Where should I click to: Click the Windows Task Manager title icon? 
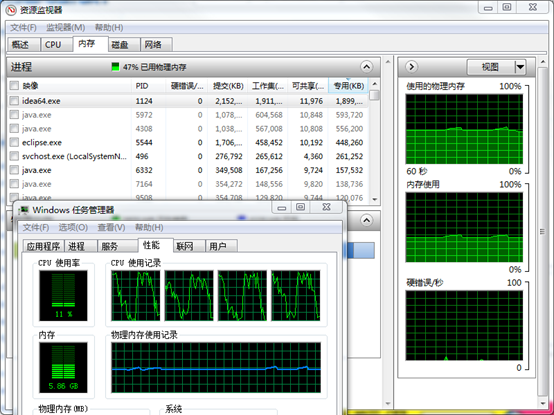coord(24,210)
